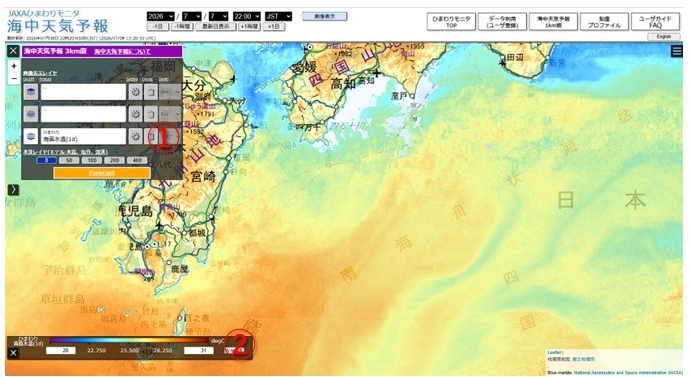Open the hamburger menu on map
The height and width of the screenshot is (377, 690).
pos(677,51)
